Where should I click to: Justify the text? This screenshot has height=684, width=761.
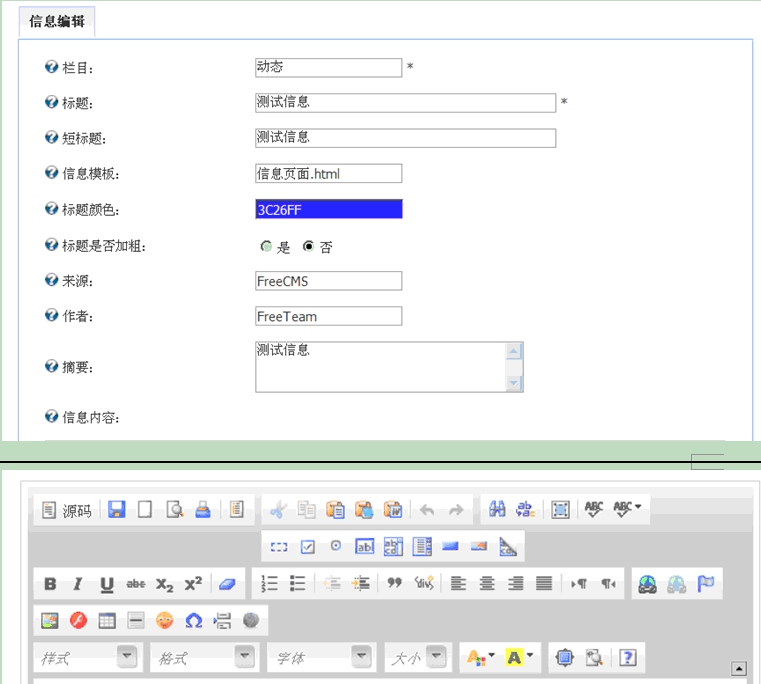point(544,583)
